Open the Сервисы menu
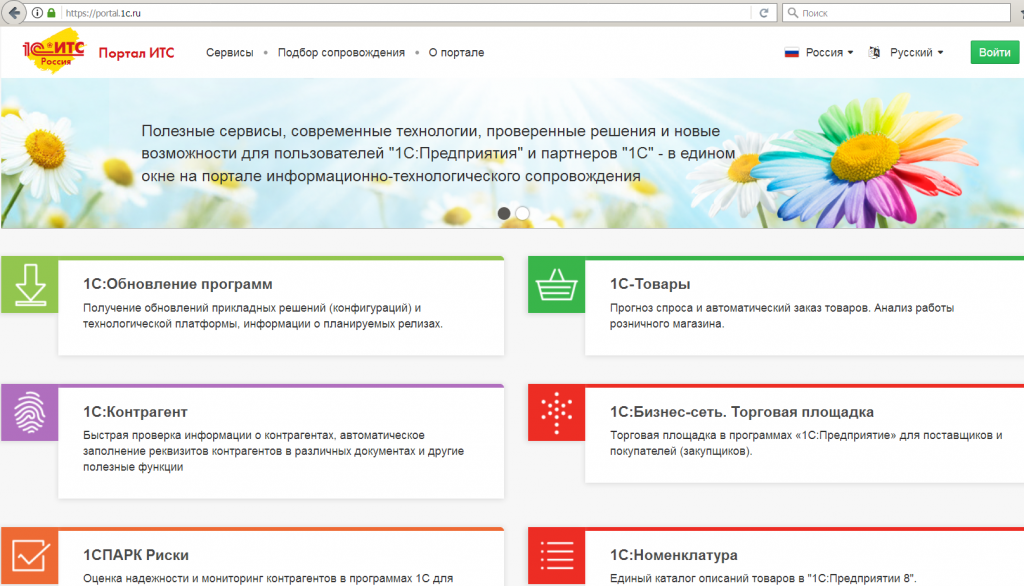 230,53
